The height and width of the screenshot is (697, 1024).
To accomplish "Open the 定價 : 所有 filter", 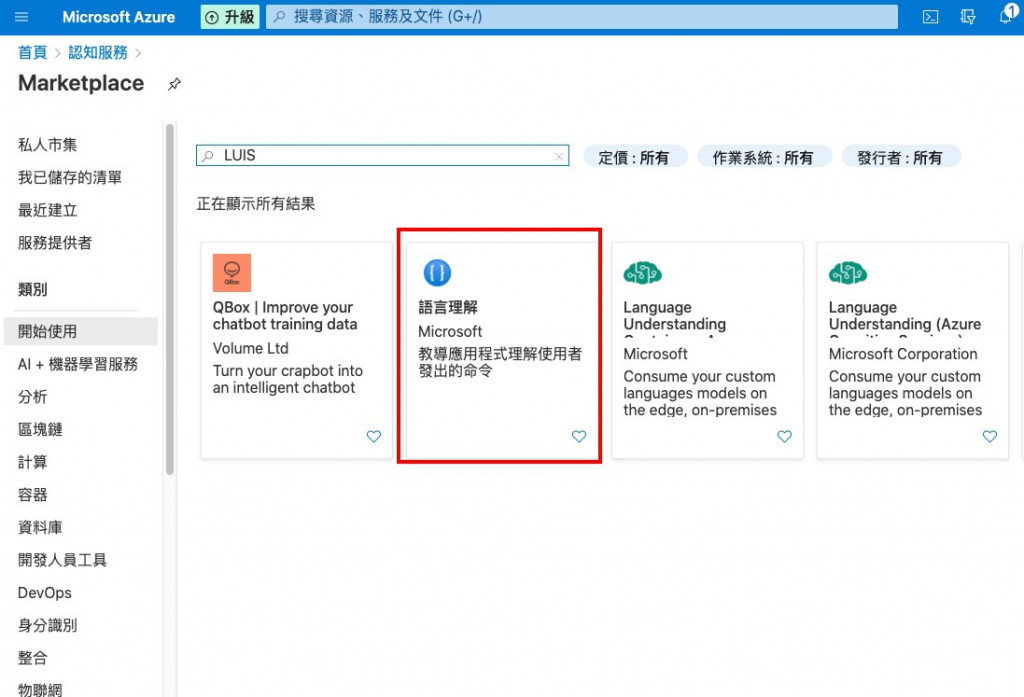I will (634, 157).
